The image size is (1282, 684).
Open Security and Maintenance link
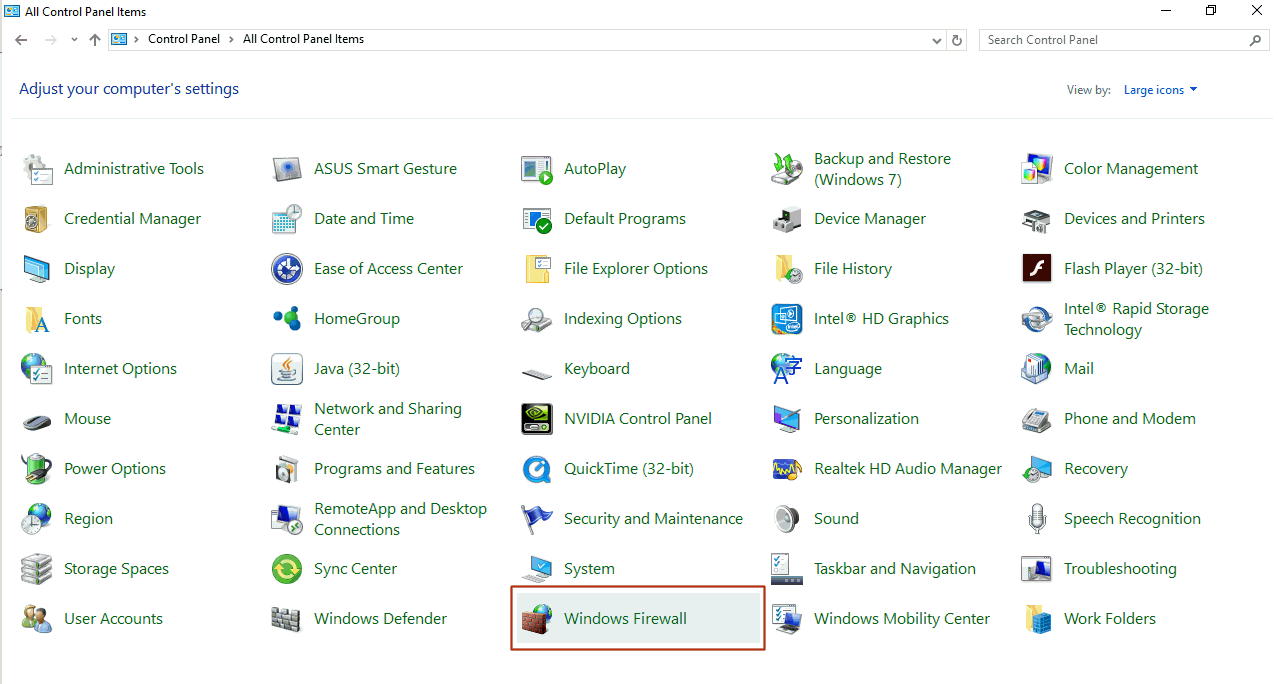[x=653, y=519]
